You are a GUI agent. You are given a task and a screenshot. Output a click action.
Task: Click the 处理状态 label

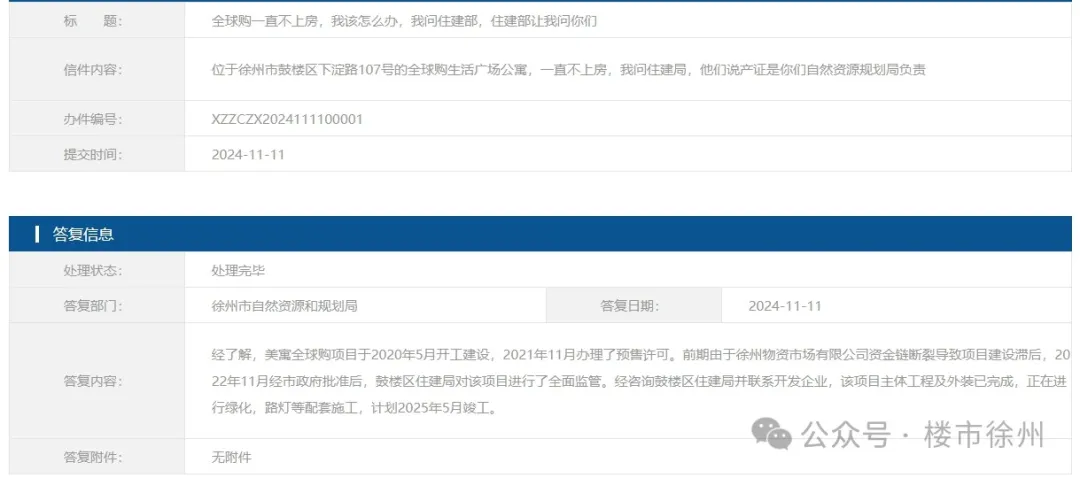pos(92,271)
